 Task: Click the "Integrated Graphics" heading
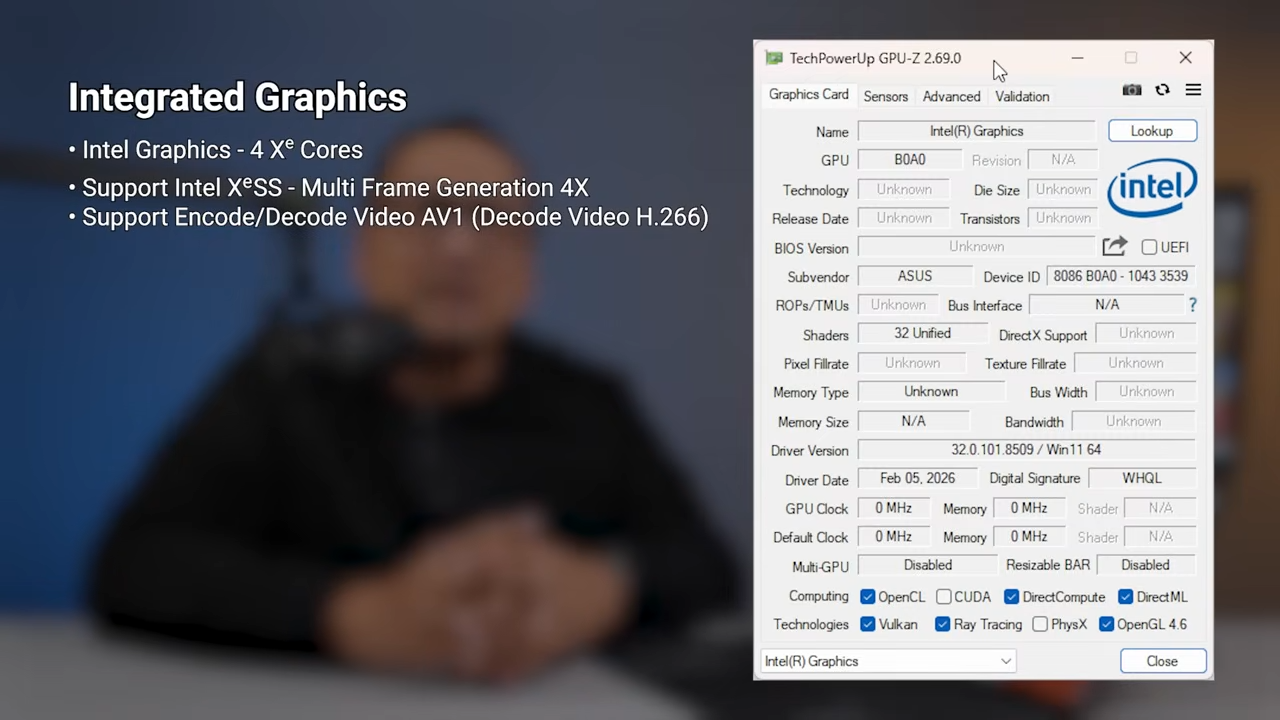238,98
